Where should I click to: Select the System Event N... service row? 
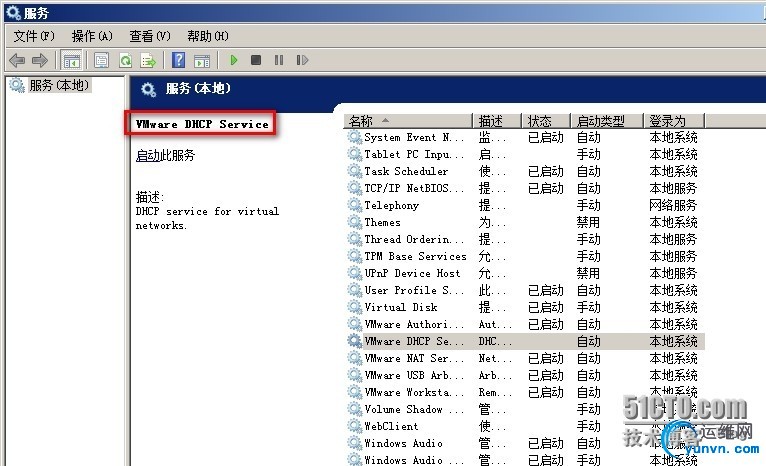coord(524,137)
